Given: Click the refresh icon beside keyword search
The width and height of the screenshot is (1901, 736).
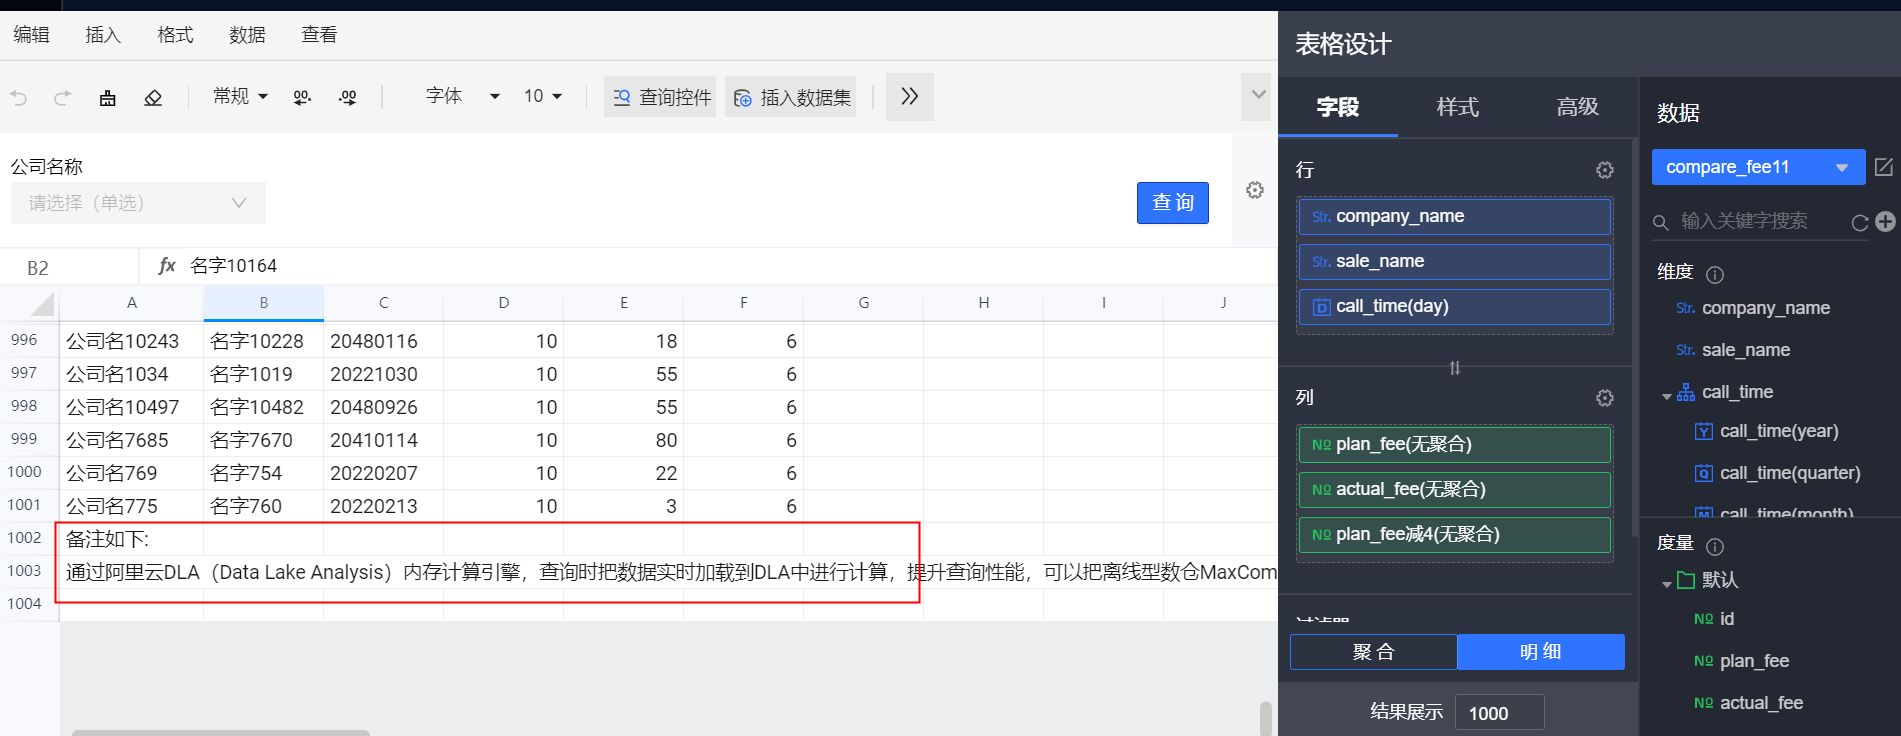Looking at the screenshot, I should [x=1859, y=222].
